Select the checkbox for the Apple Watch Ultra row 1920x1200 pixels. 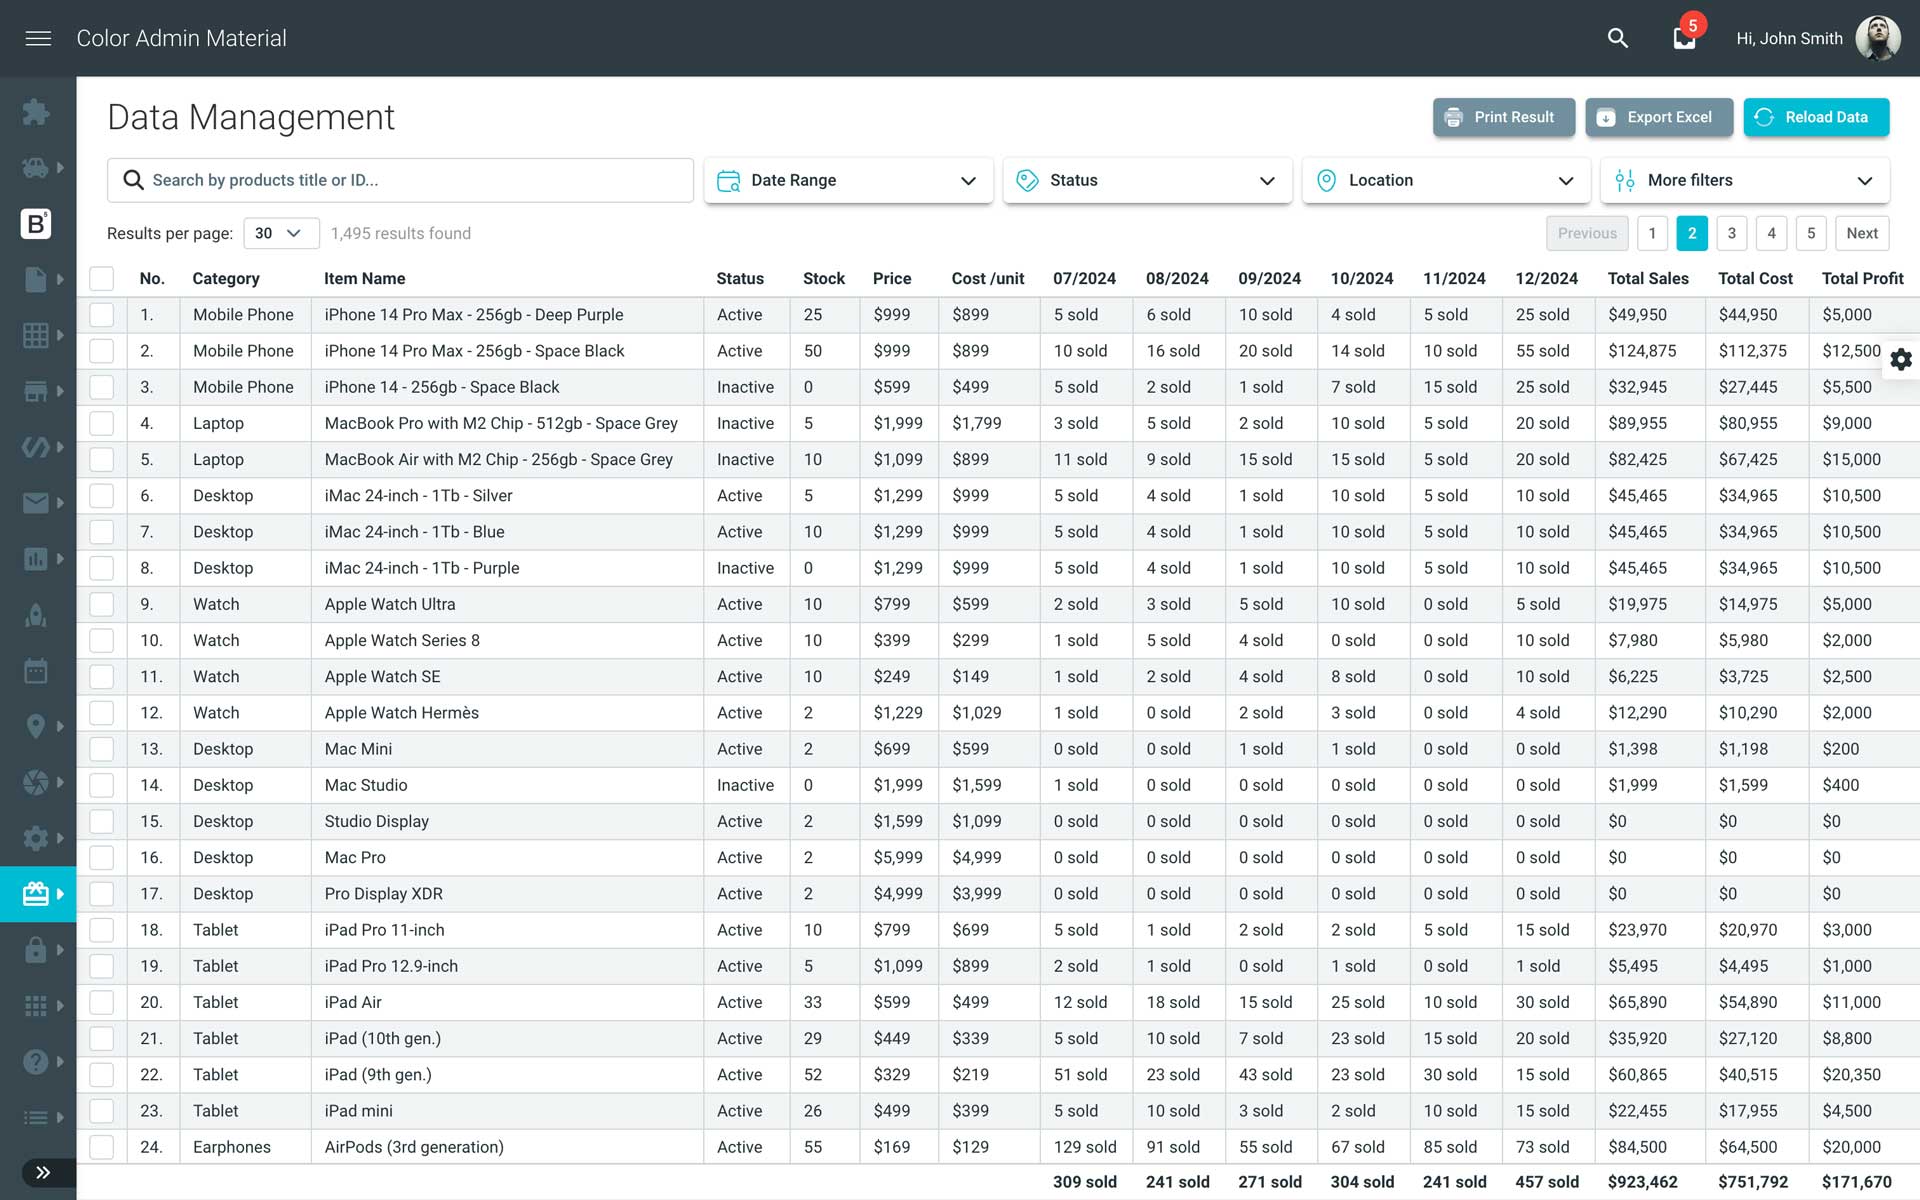(x=101, y=604)
